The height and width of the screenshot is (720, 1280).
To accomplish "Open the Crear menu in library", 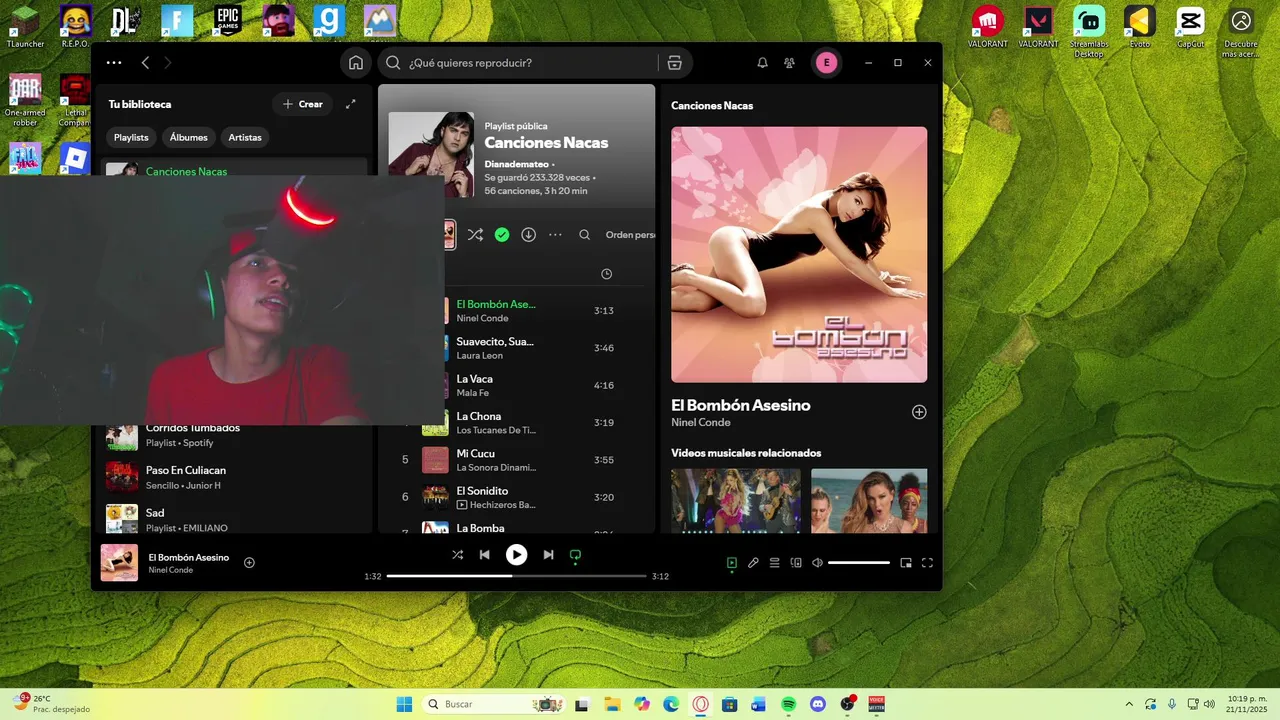I will coord(303,104).
